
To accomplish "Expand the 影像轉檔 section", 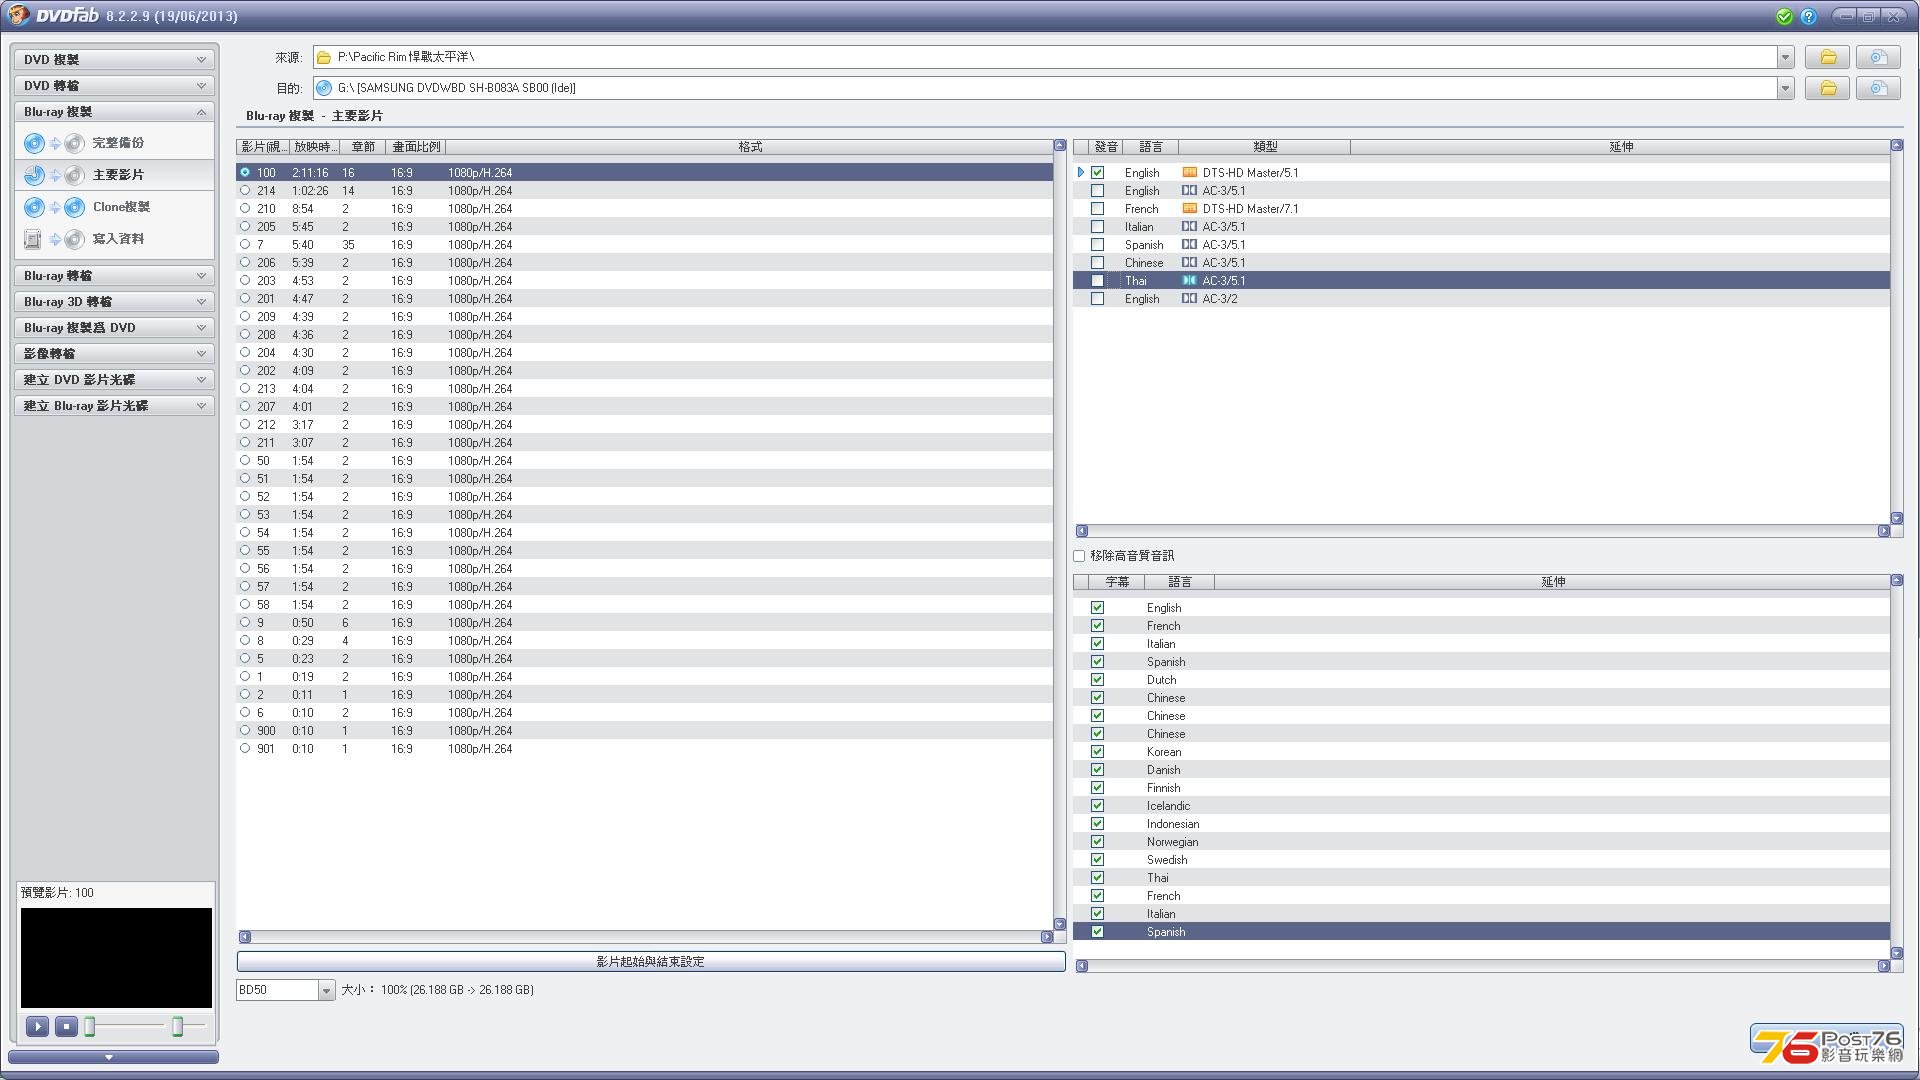I will click(x=114, y=353).
